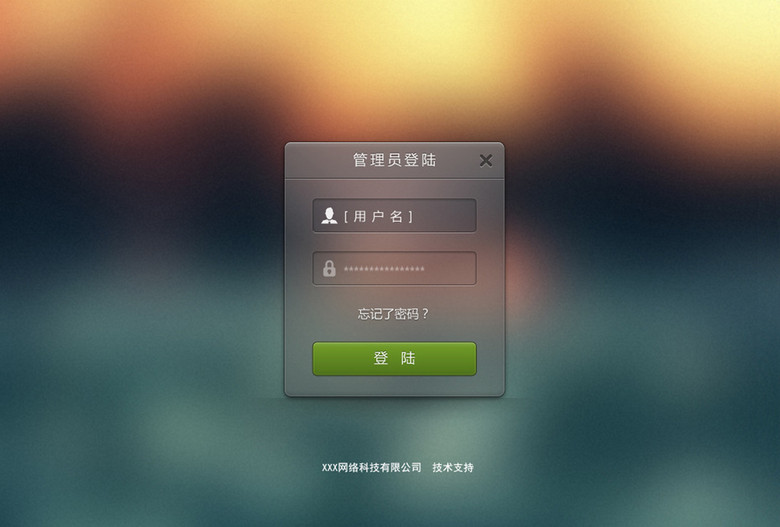Click the 管理员登陆 dialog title
780x527 pixels.
click(x=394, y=160)
